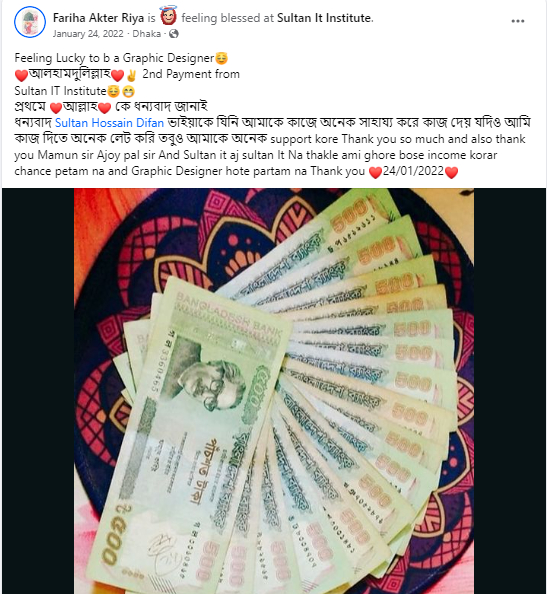Click the BANGLADESH BANK text on the note
The width and height of the screenshot is (547, 594).
[229, 315]
